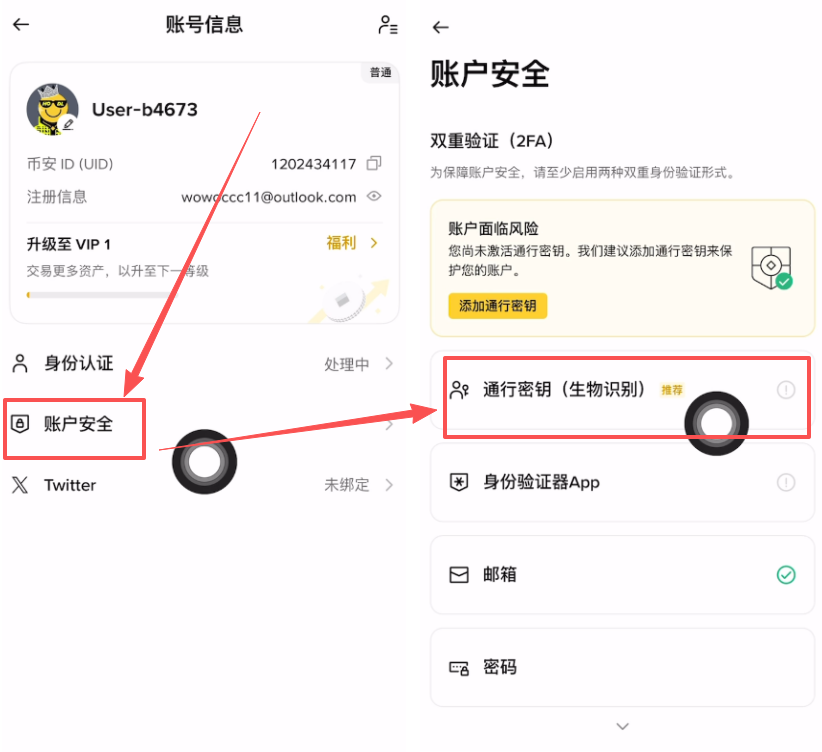822x752 pixels.
Task: Tap info icon beside 身份验证器App
Action: [x=786, y=482]
